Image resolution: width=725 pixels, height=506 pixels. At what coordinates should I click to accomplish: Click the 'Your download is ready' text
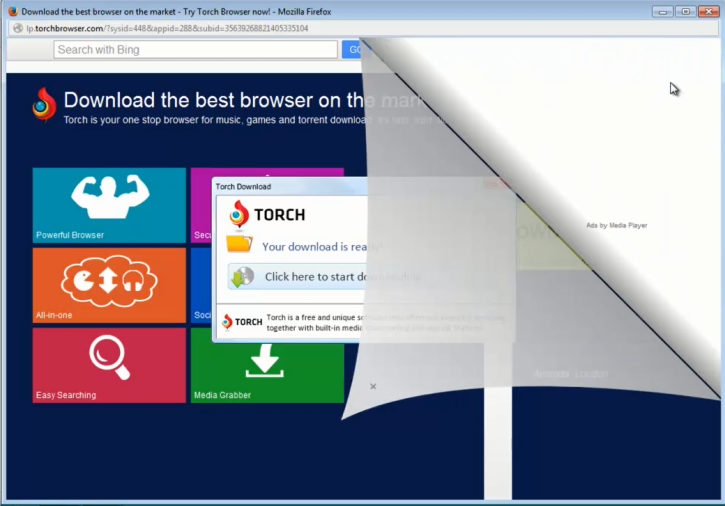(x=322, y=247)
